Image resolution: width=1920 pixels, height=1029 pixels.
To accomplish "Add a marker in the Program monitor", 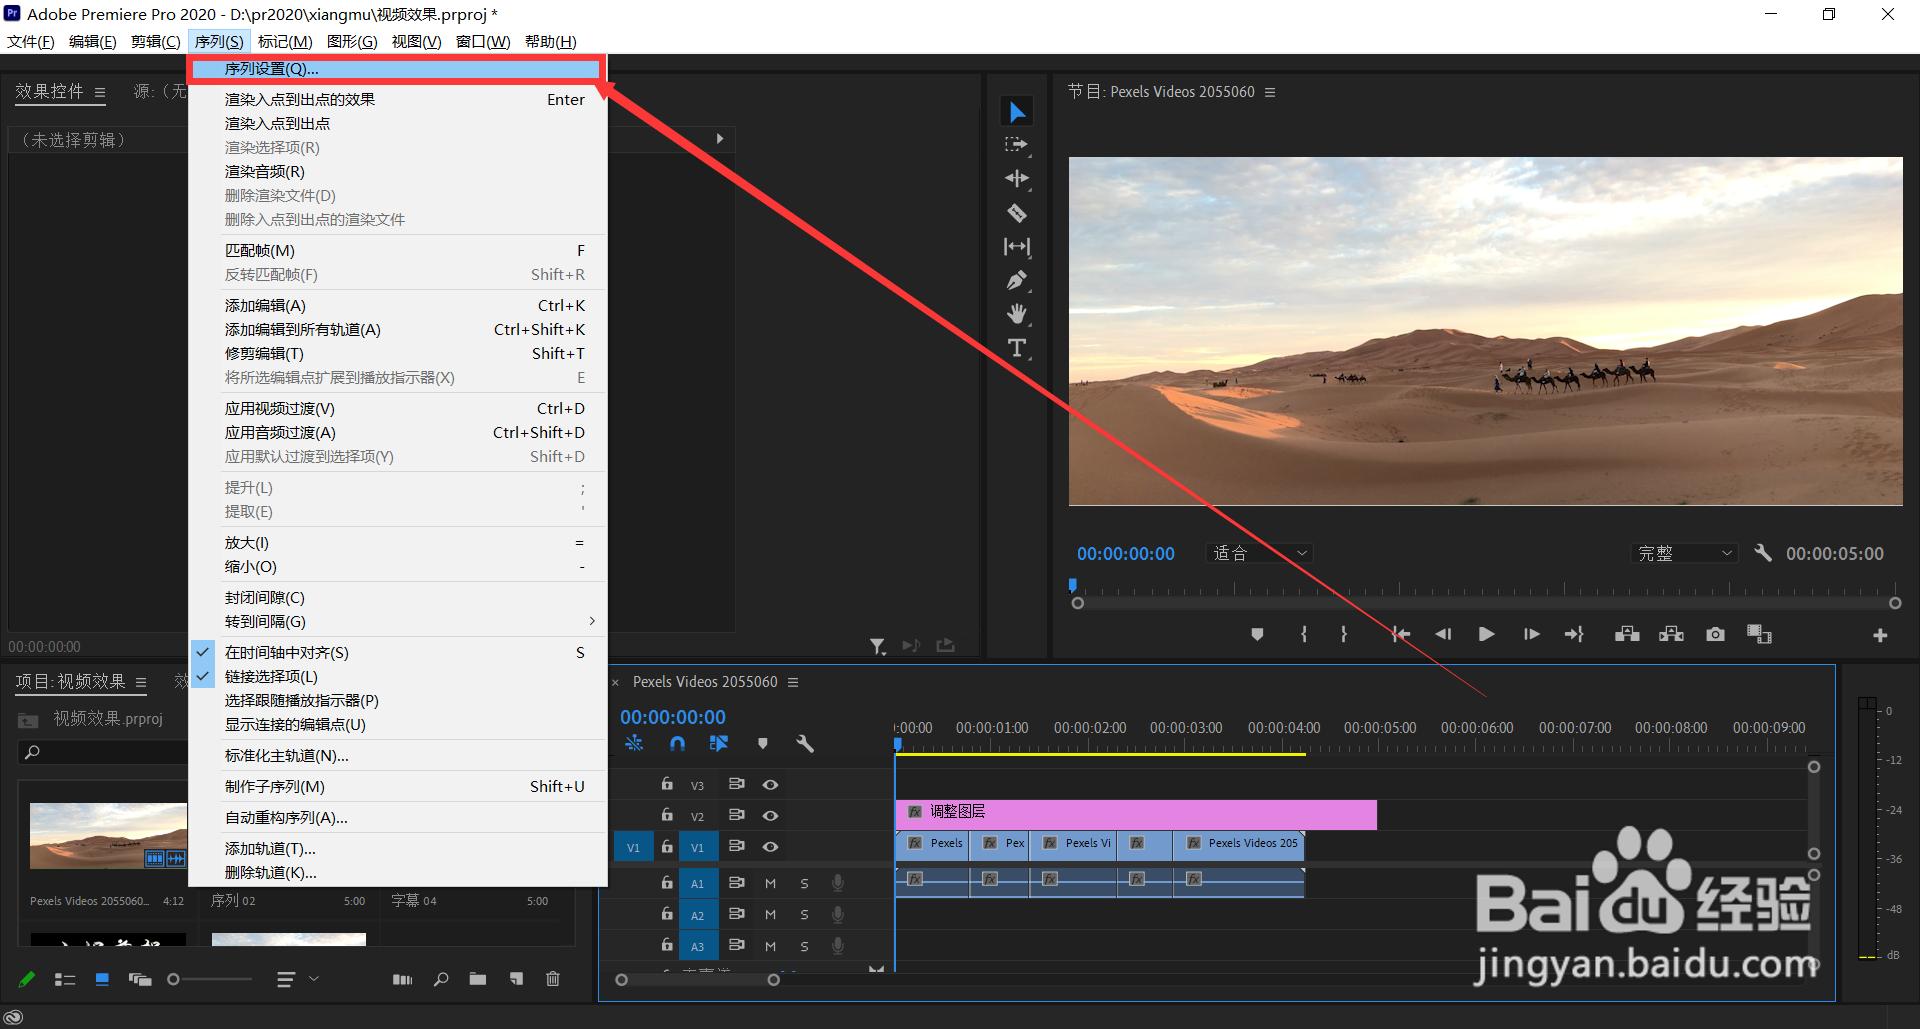I will click(1257, 634).
